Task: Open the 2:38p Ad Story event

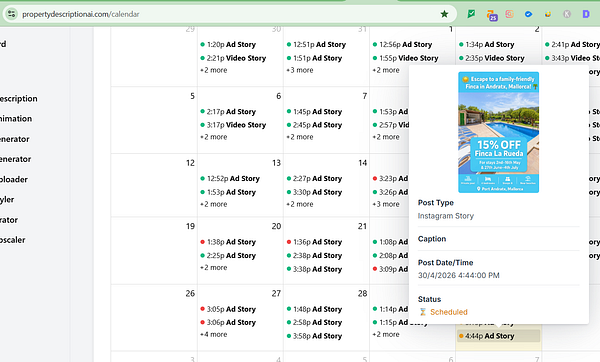Action: coord(314,256)
